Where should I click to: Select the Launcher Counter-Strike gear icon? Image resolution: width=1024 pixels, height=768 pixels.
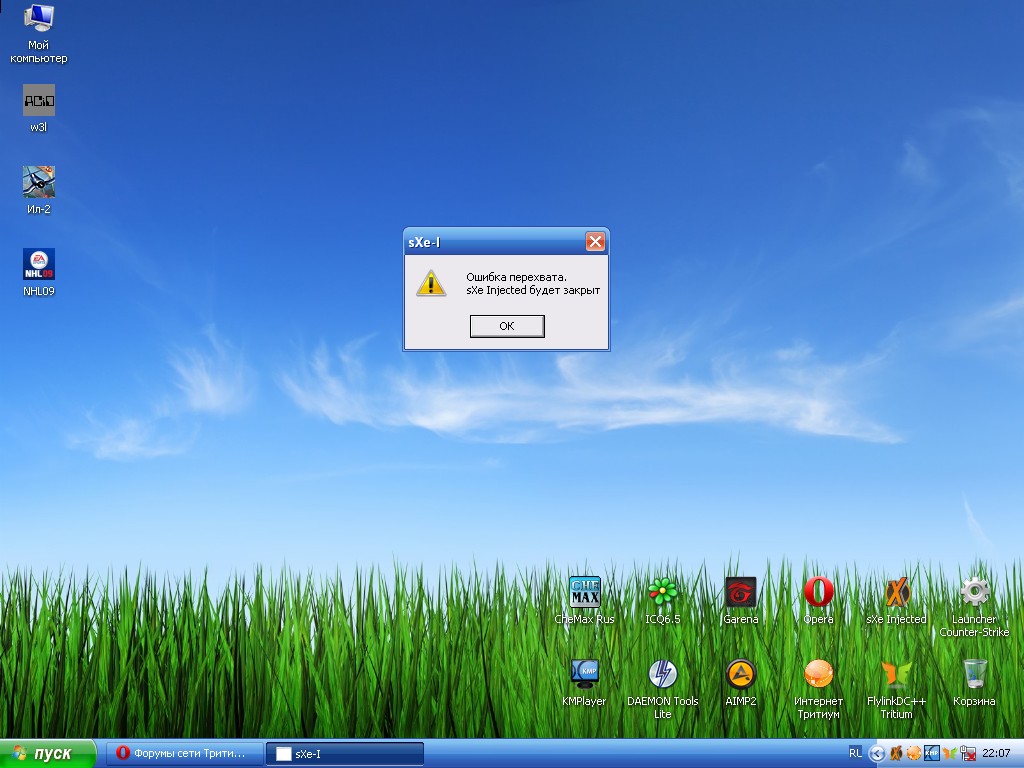974,592
